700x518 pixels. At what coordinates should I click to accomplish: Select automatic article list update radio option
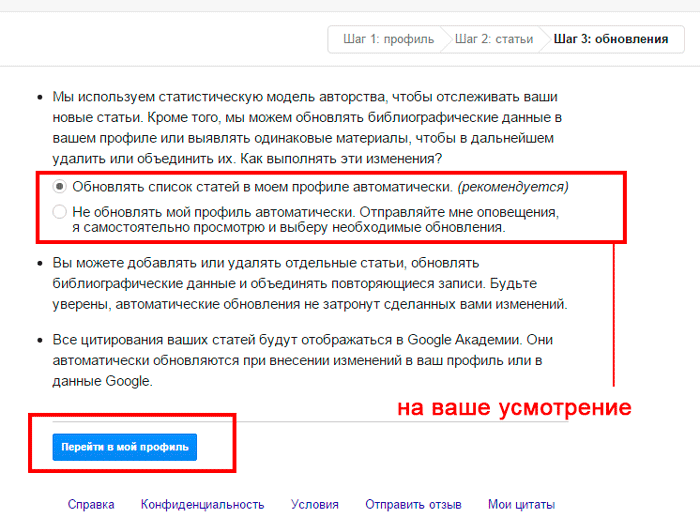pyautogui.click(x=59, y=186)
